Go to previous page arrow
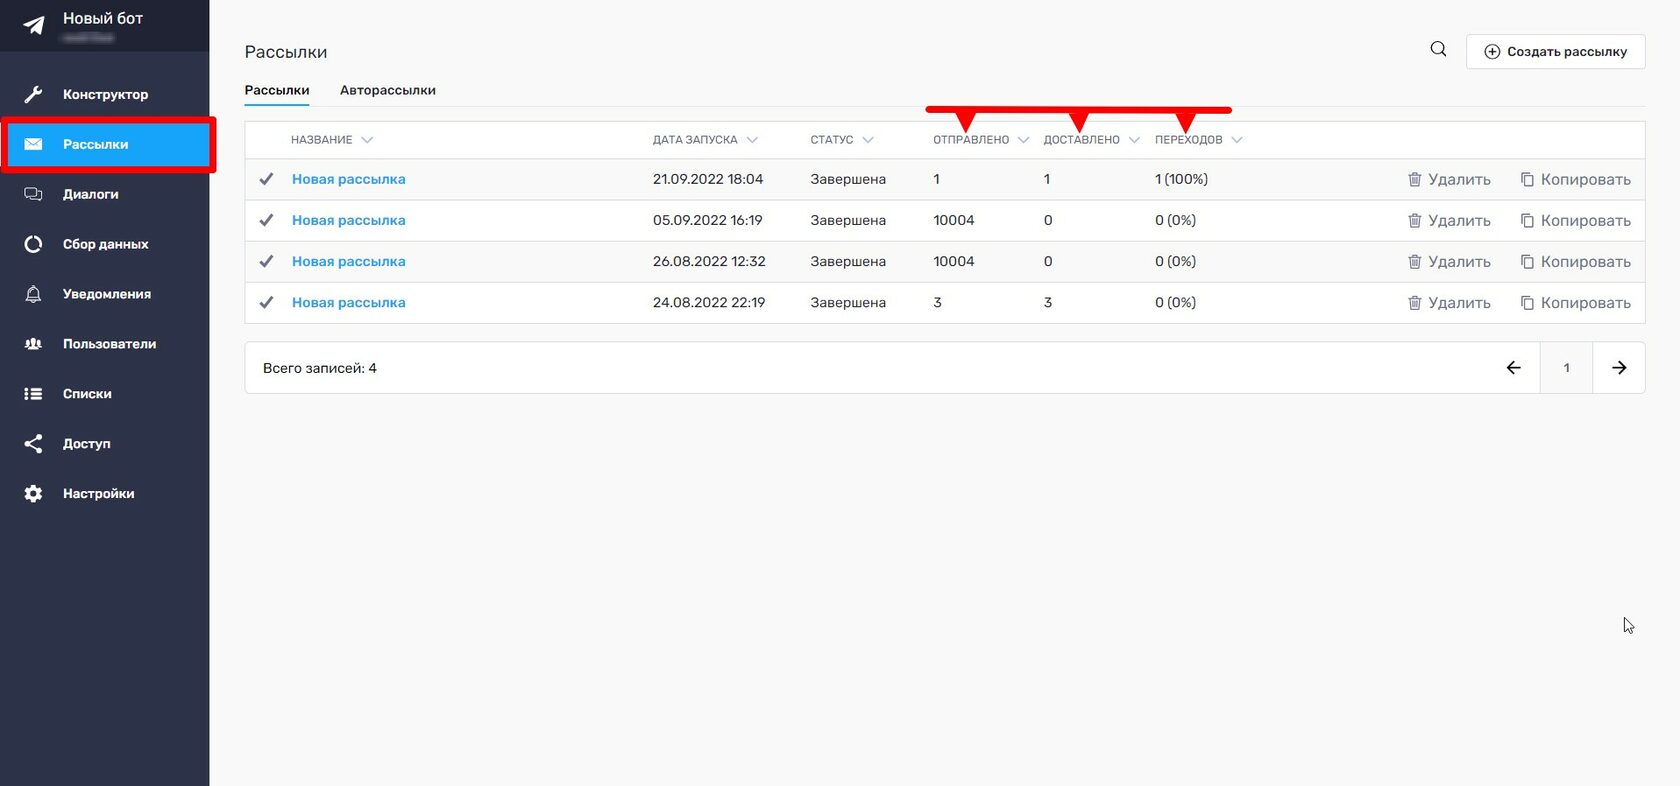The height and width of the screenshot is (786, 1680). (x=1513, y=368)
